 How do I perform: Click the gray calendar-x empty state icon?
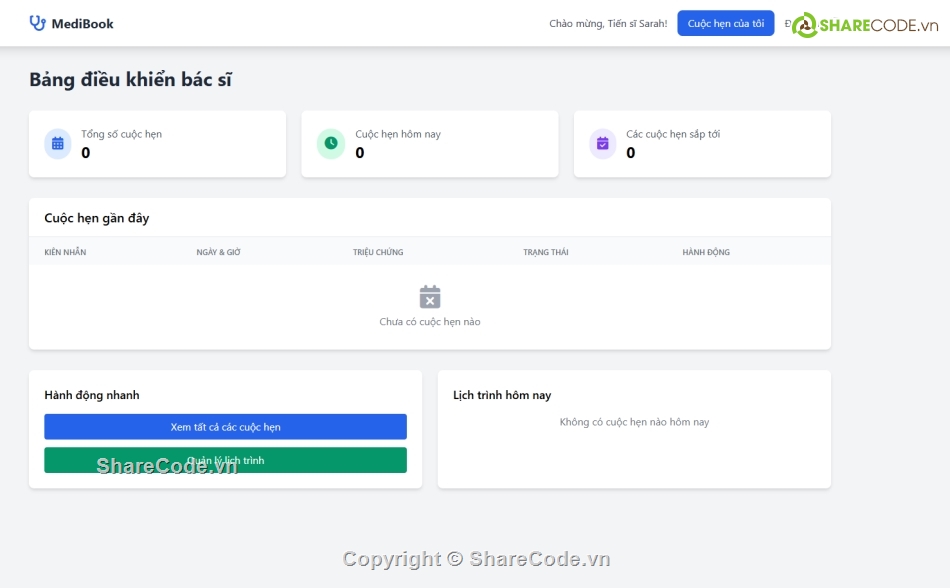[430, 297]
